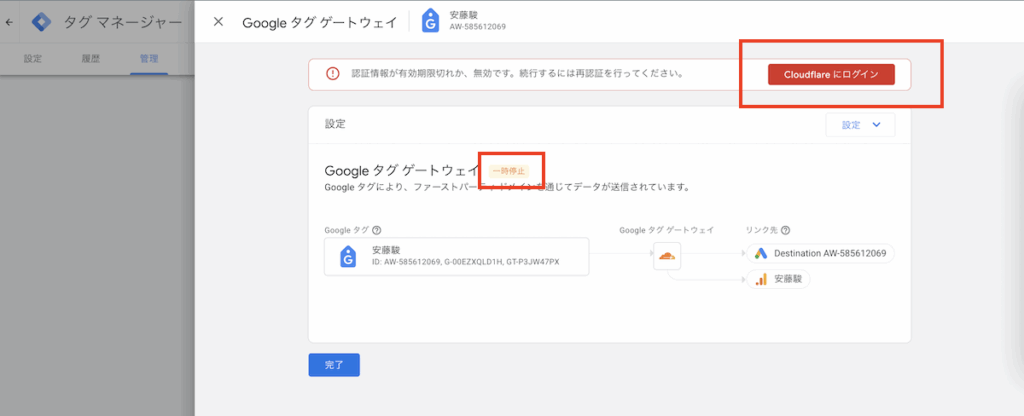This screenshot has width=1024, height=416.
Task: Switch to the 管理 tab in background
Action: (x=149, y=59)
